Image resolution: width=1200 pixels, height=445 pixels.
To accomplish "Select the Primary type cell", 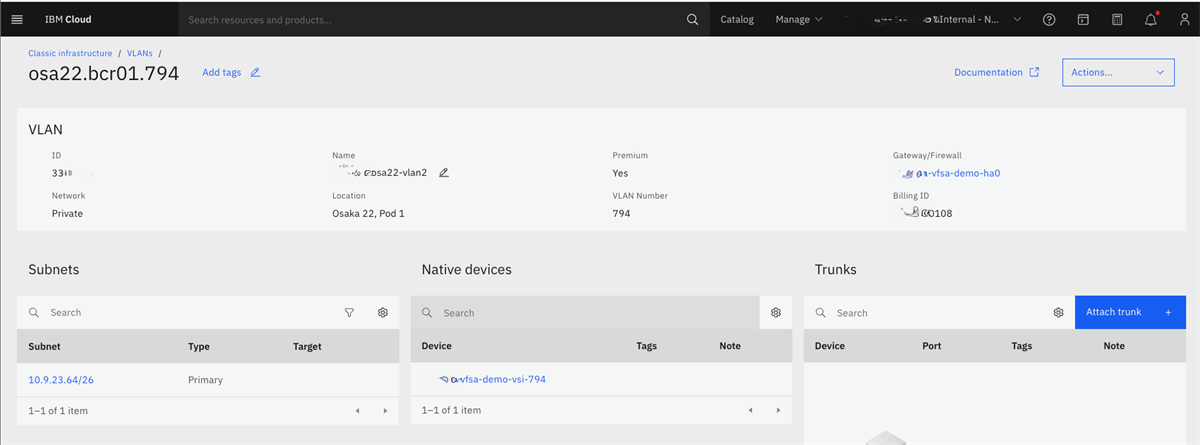I will pos(205,379).
